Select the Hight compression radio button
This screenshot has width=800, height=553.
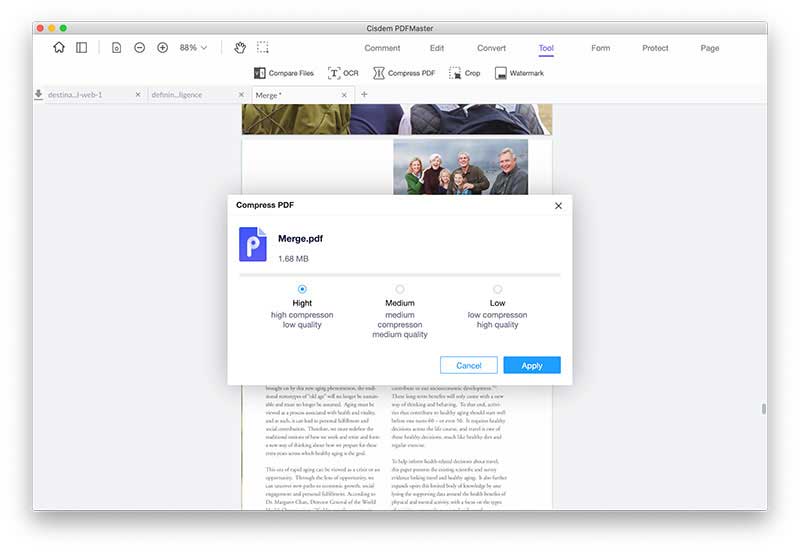point(302,289)
